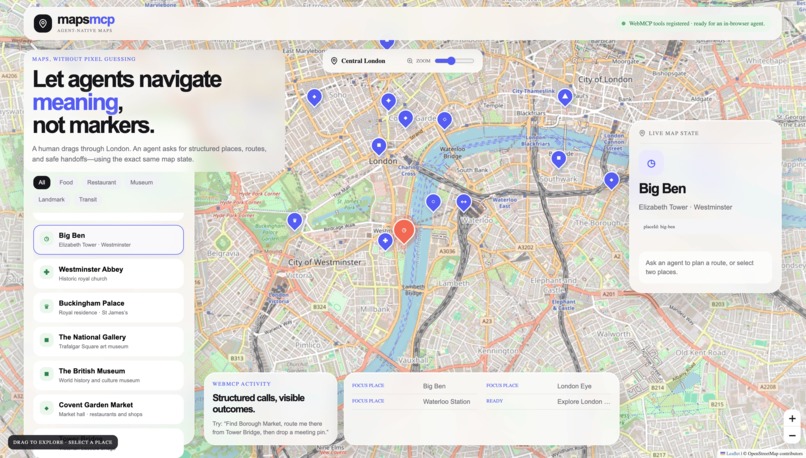Click the pin icon next to Live Map State
Screen dimensions: 806x458
coord(642,133)
